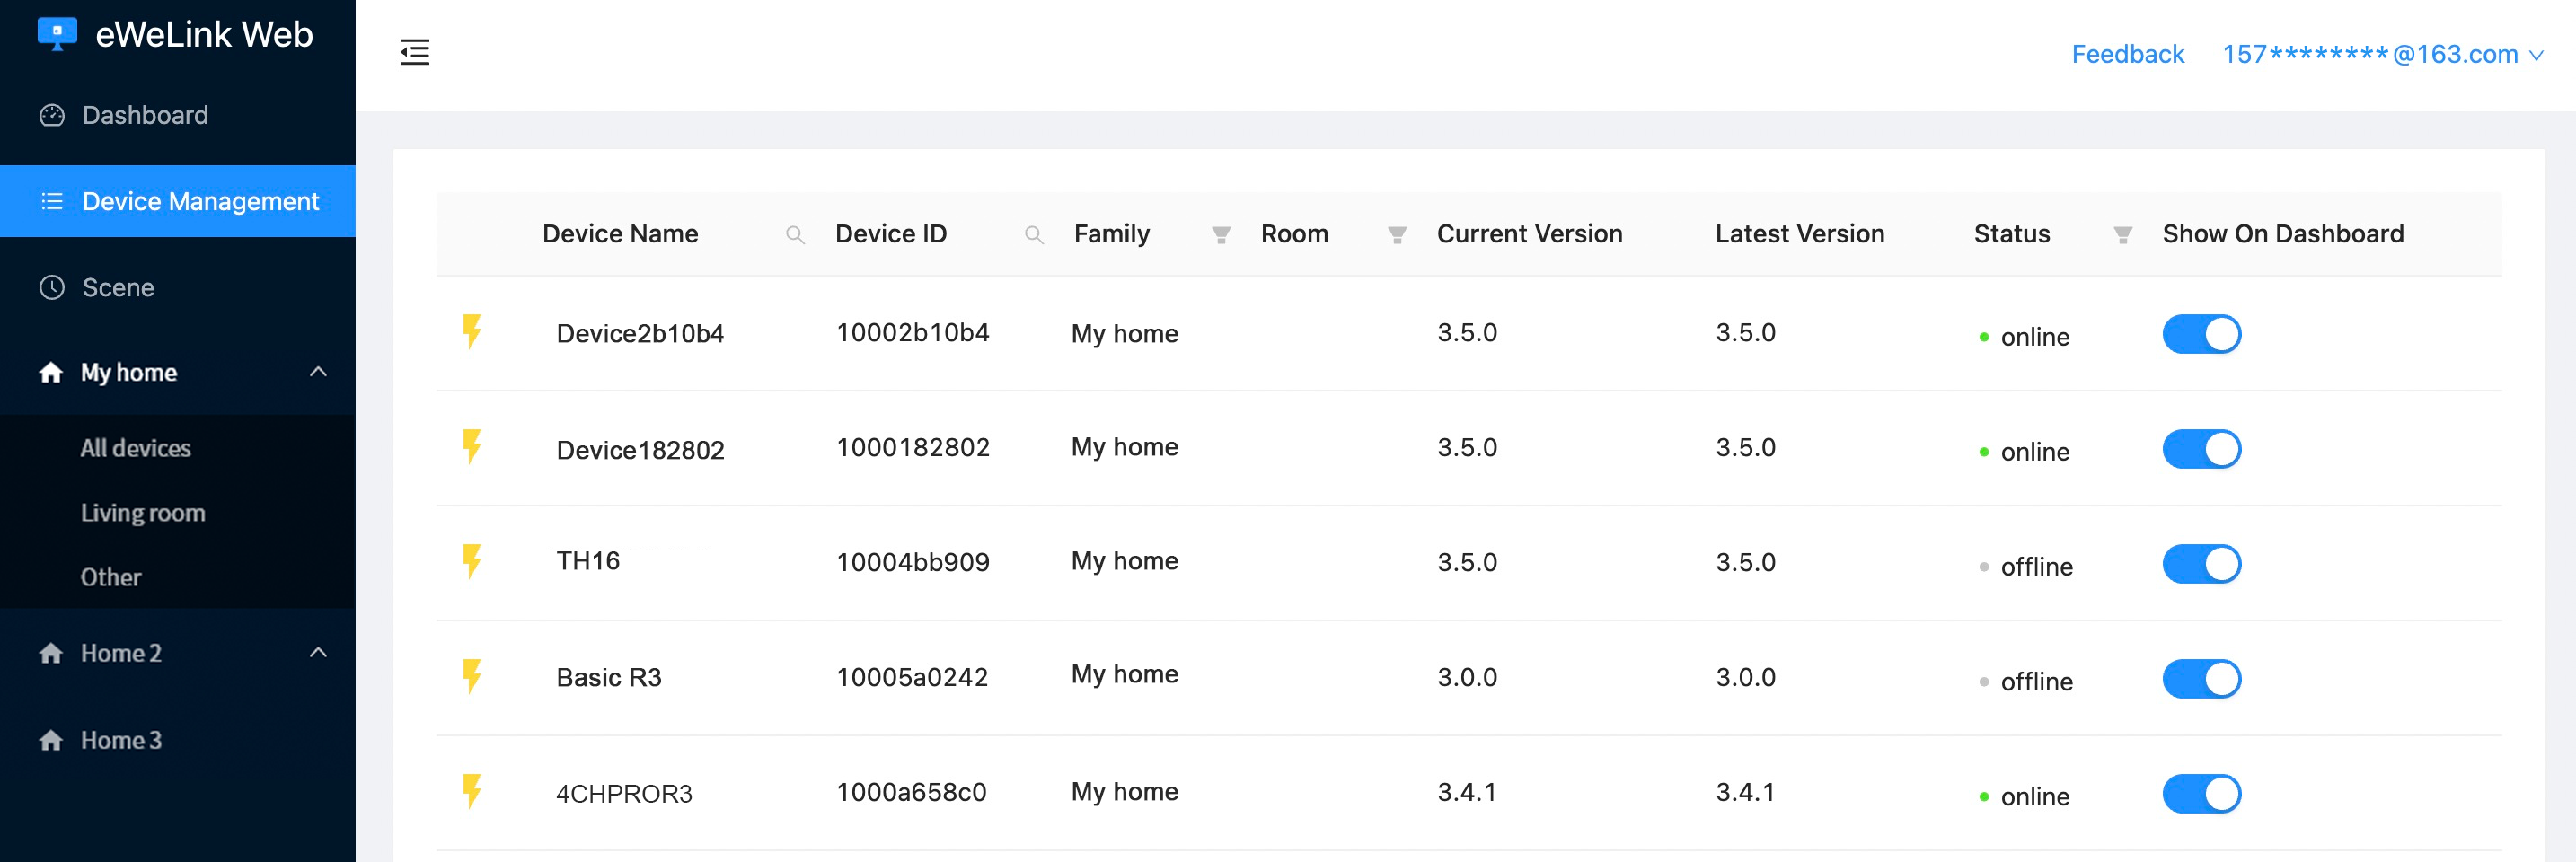Click the lightning icon for Device2b10b4
Viewport: 2576px width, 862px height.
pyautogui.click(x=472, y=332)
